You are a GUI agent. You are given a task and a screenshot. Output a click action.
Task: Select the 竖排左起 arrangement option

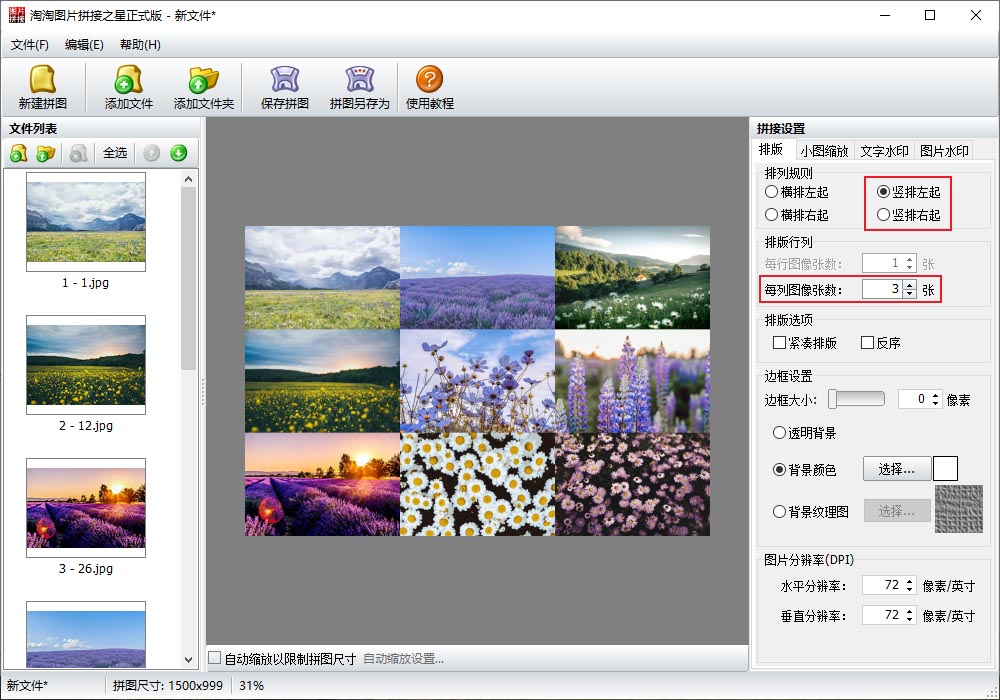pyautogui.click(x=909, y=192)
